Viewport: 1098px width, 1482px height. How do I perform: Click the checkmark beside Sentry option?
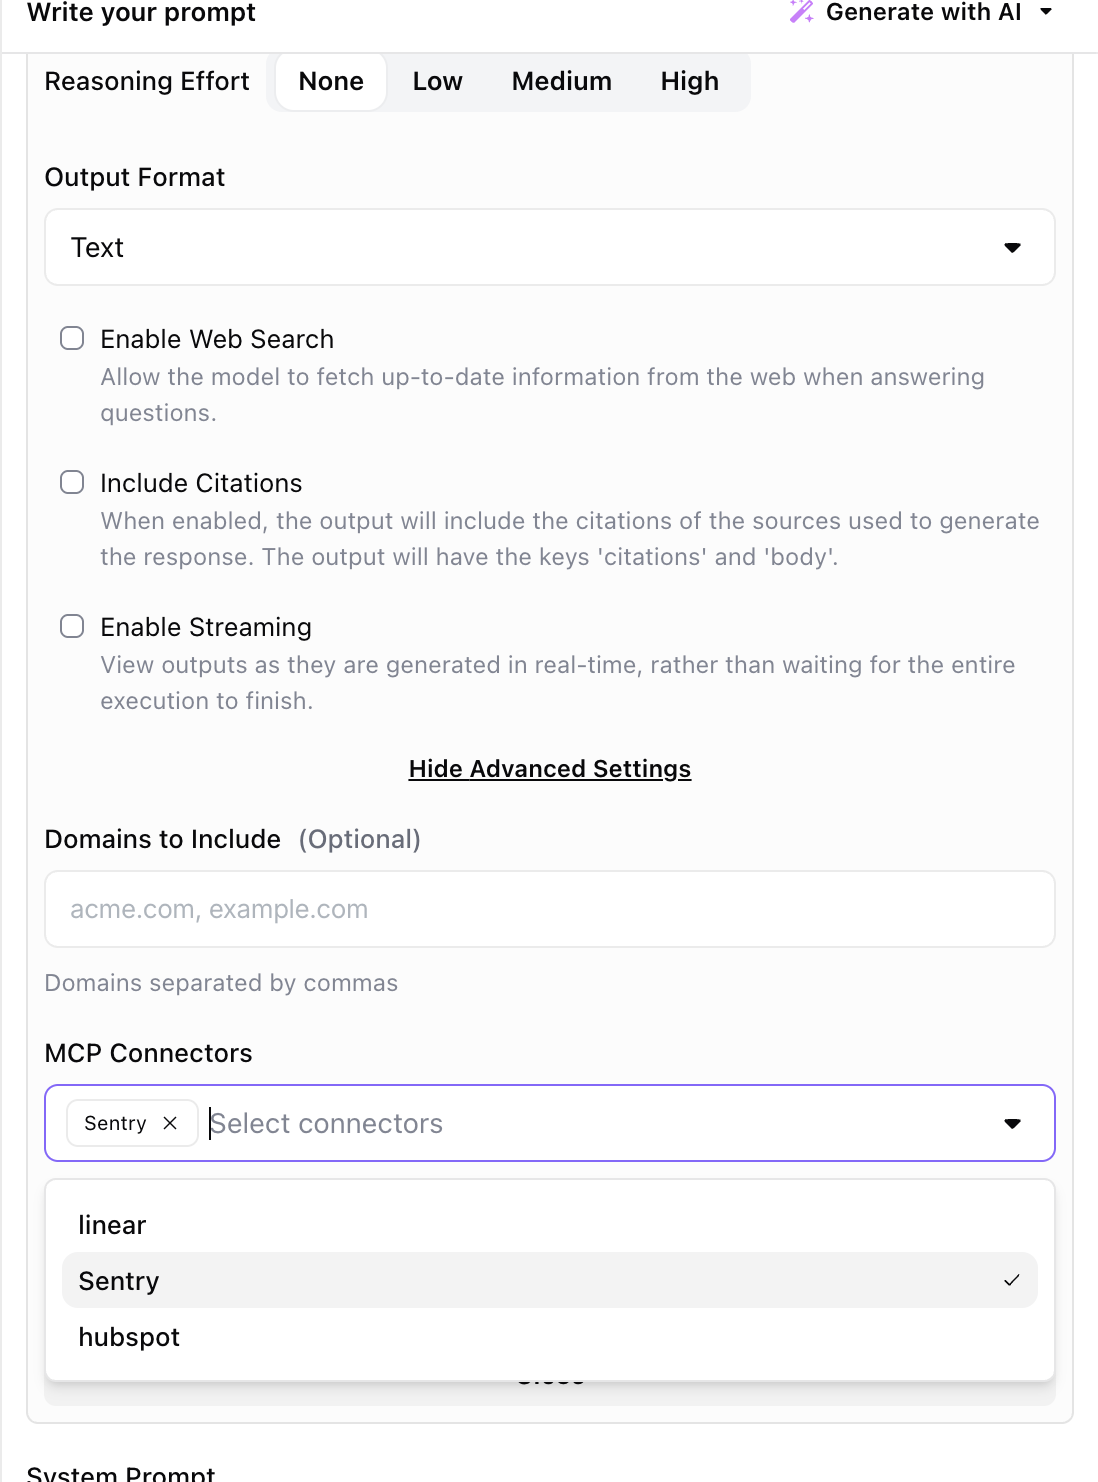point(1011,1280)
